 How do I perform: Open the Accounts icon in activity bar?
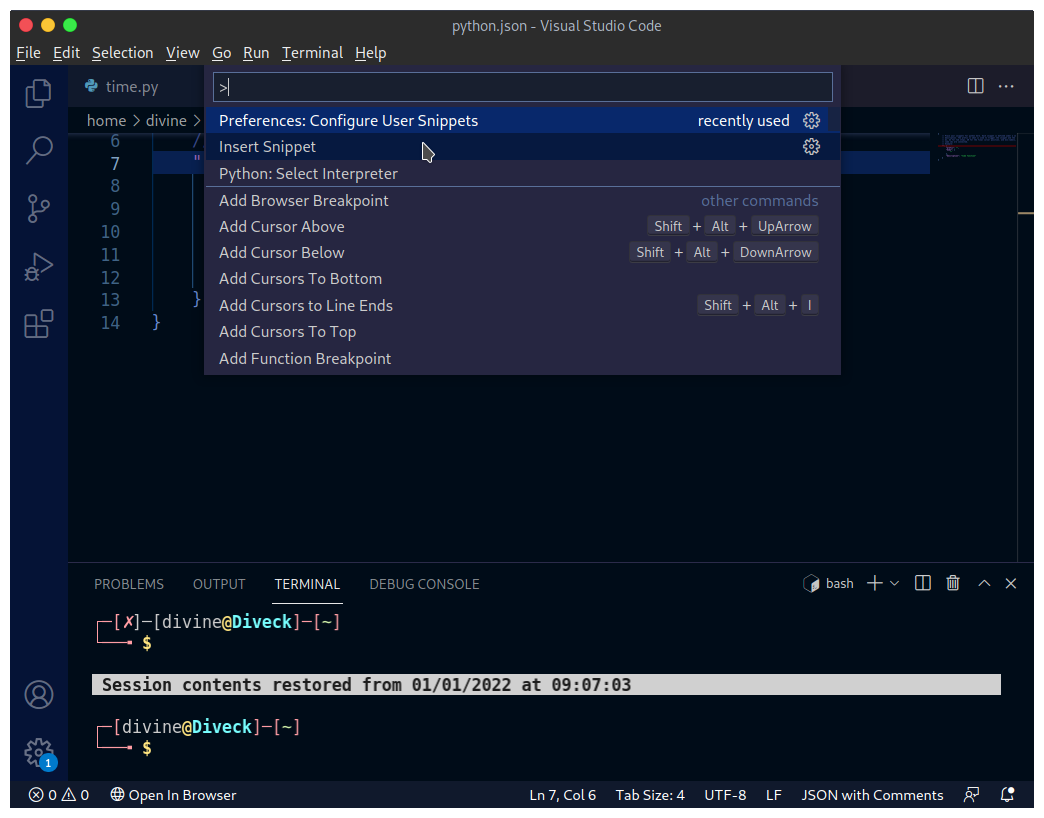click(39, 695)
